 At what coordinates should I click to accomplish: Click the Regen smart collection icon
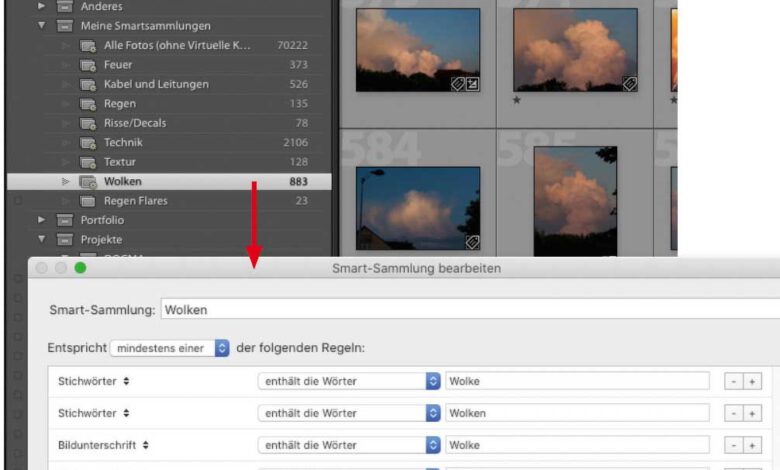(88, 104)
